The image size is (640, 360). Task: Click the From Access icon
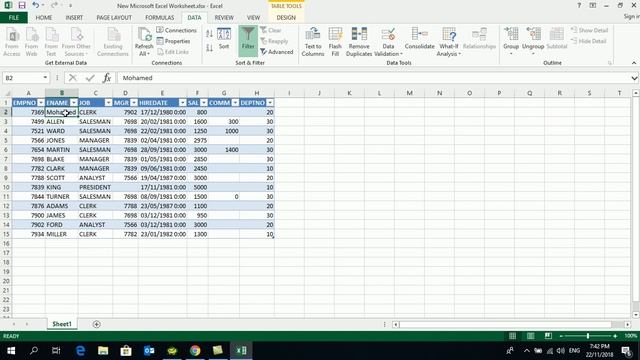(12, 42)
